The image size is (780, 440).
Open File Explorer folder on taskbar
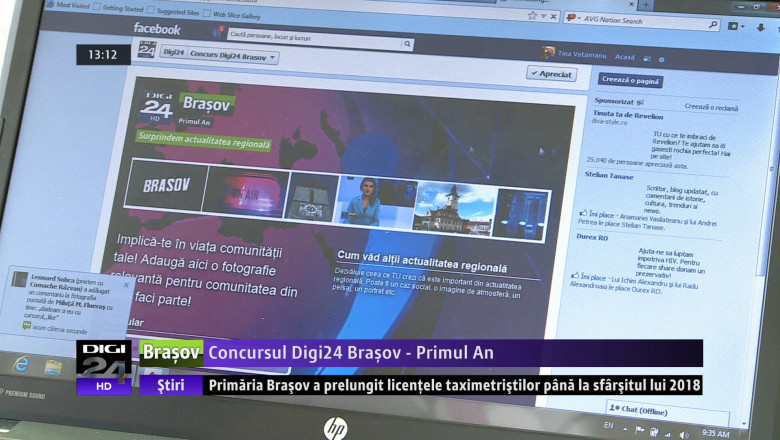tap(53, 368)
